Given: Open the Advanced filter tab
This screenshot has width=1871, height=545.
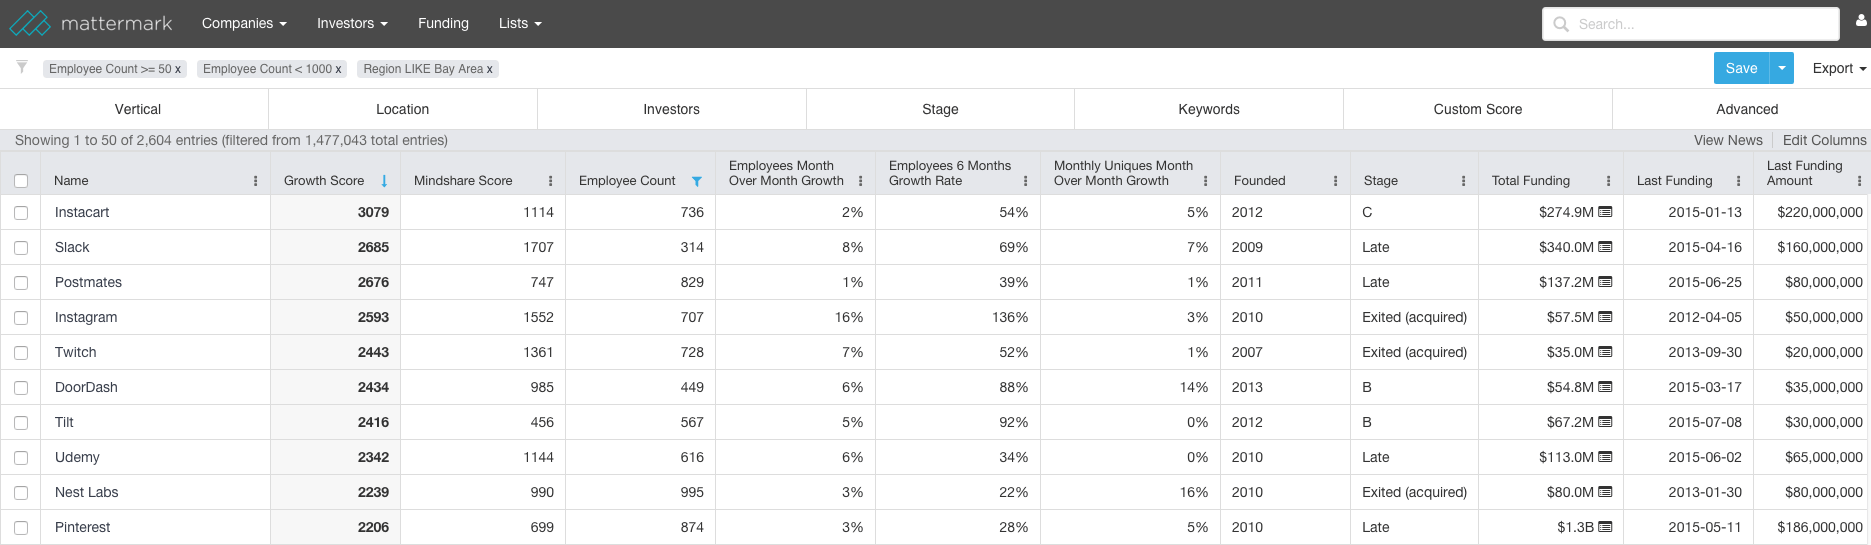Looking at the screenshot, I should tap(1742, 109).
